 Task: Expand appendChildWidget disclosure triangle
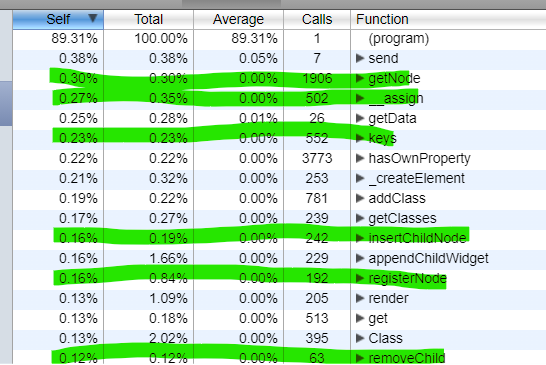pos(360,258)
